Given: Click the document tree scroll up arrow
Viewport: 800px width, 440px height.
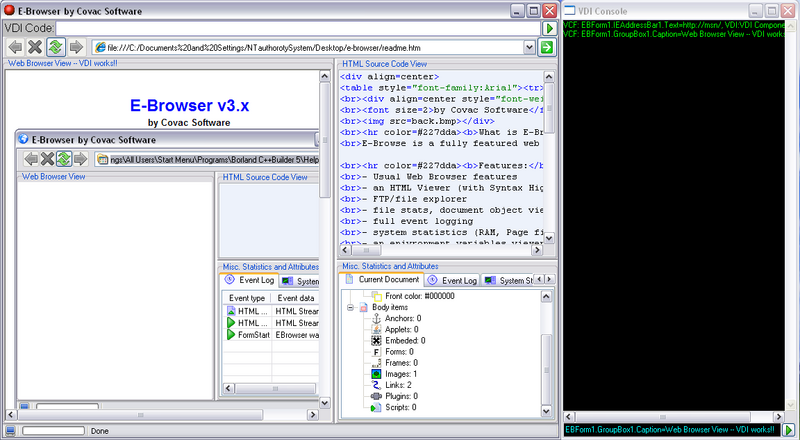Looking at the screenshot, I should click(546, 297).
